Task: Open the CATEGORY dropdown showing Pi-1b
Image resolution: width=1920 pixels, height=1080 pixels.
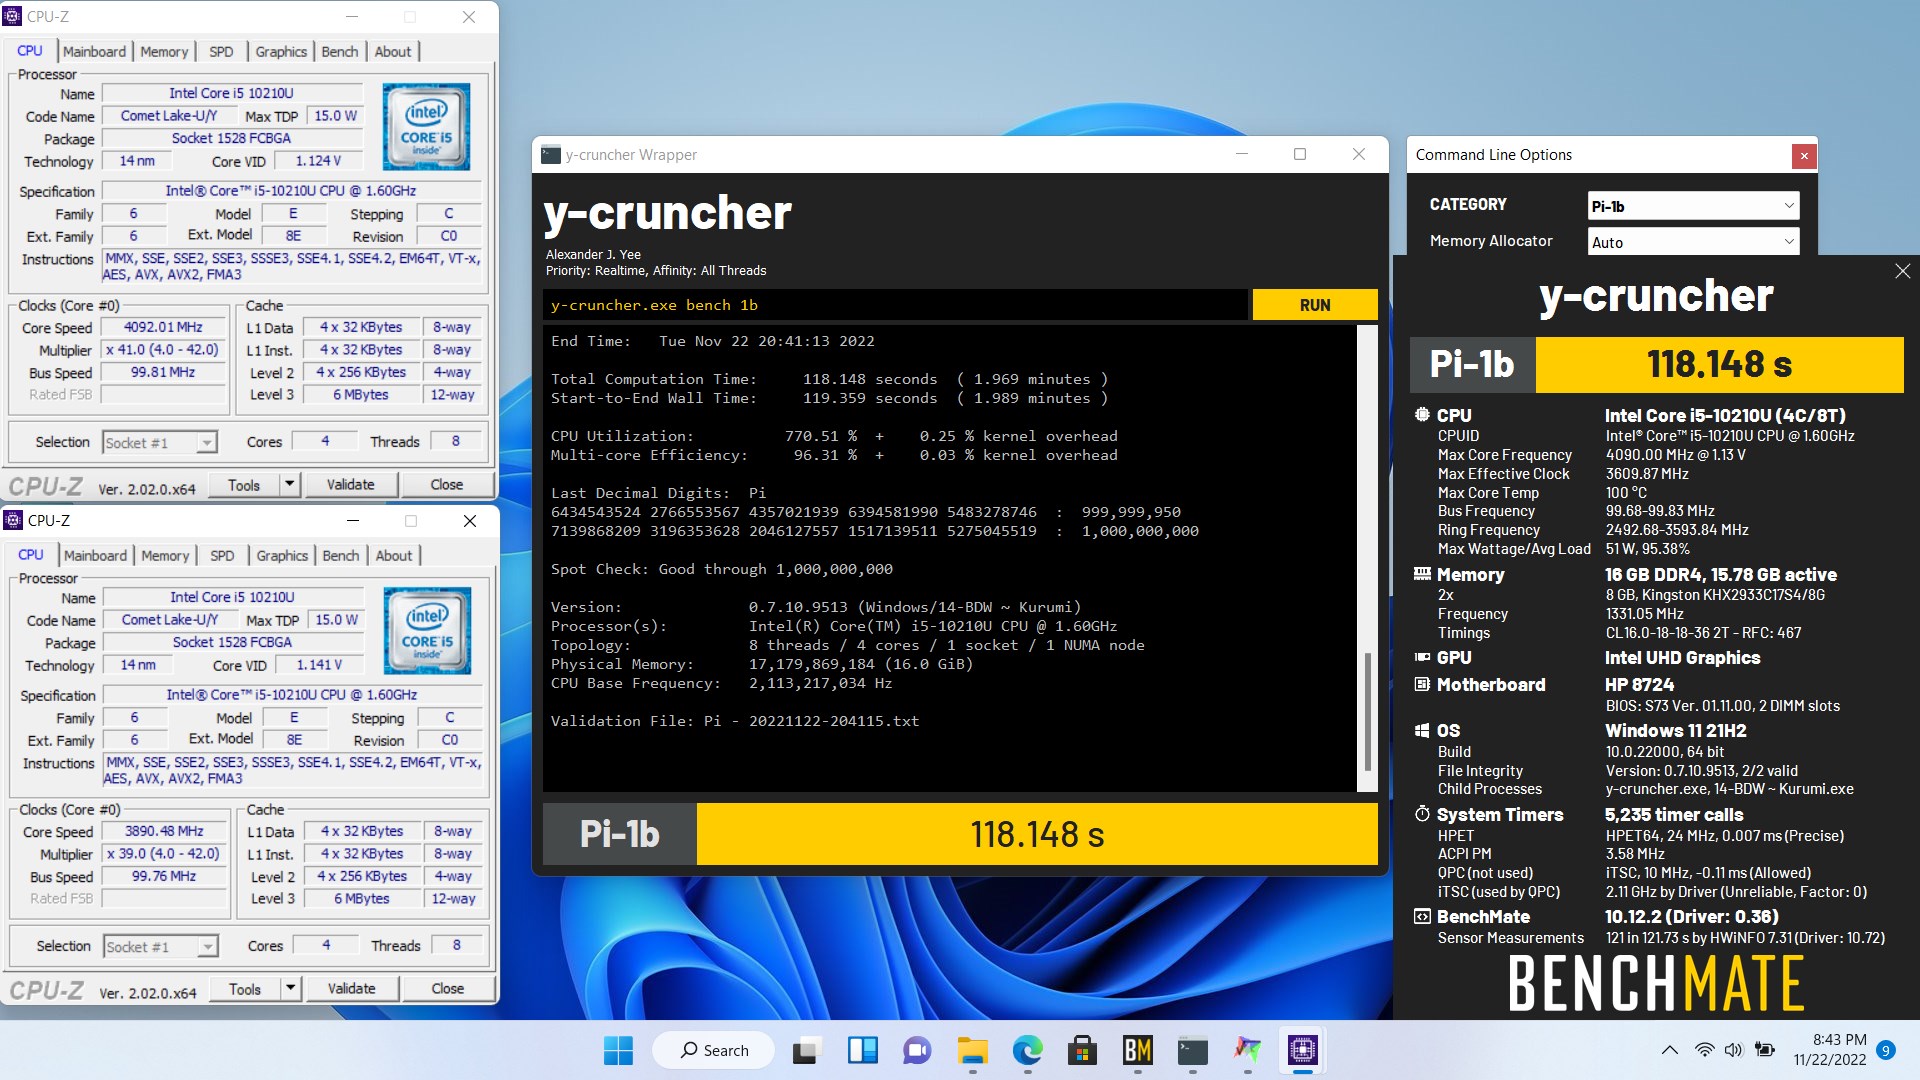Action: pos(1693,206)
